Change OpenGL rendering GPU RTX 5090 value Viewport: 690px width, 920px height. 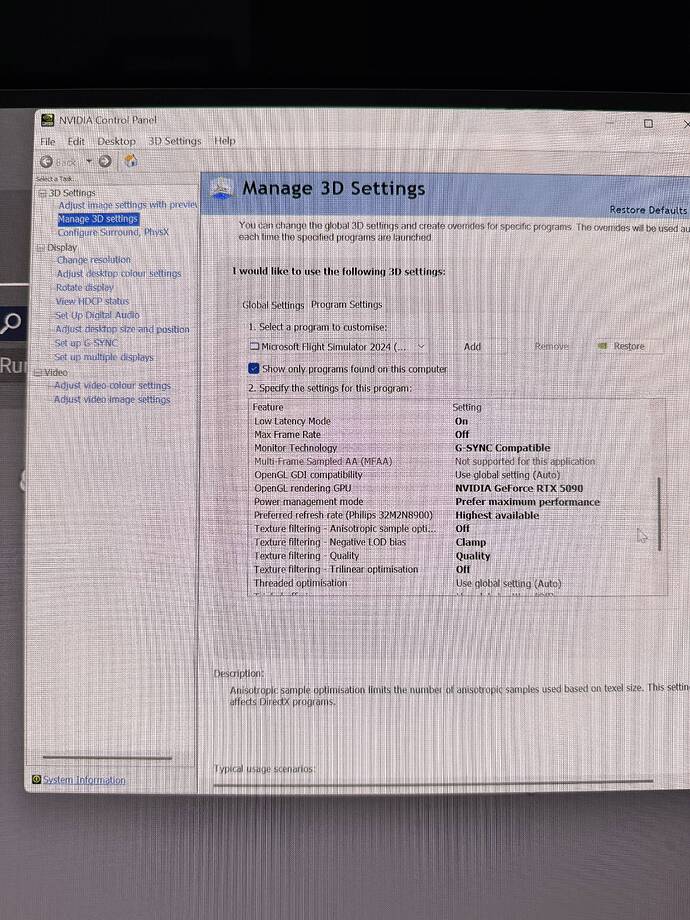[519, 488]
